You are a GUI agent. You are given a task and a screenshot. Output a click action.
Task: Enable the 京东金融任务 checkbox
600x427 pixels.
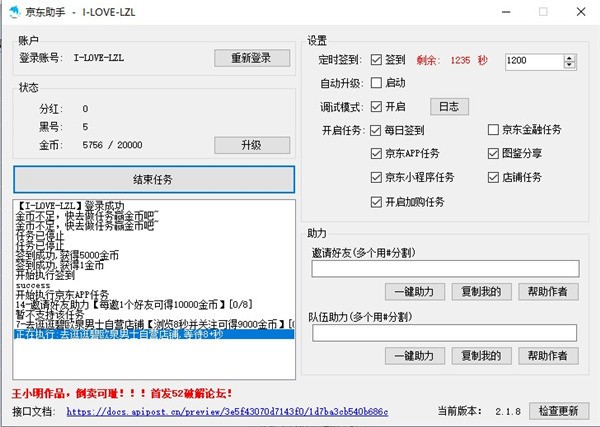click(493, 130)
